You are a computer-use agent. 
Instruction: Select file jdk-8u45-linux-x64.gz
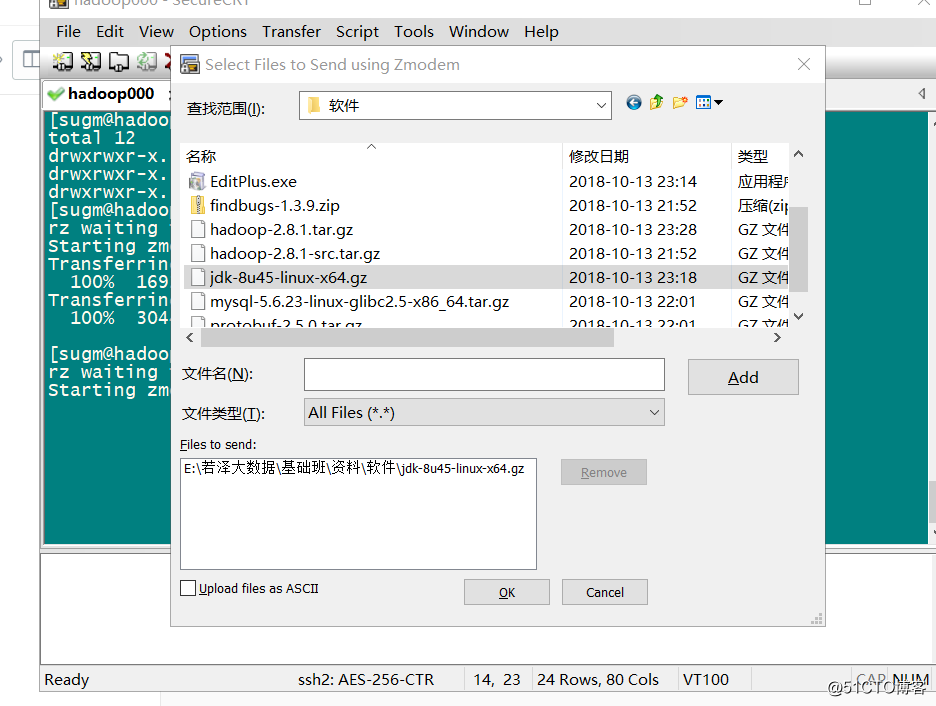pyautogui.click(x=288, y=278)
